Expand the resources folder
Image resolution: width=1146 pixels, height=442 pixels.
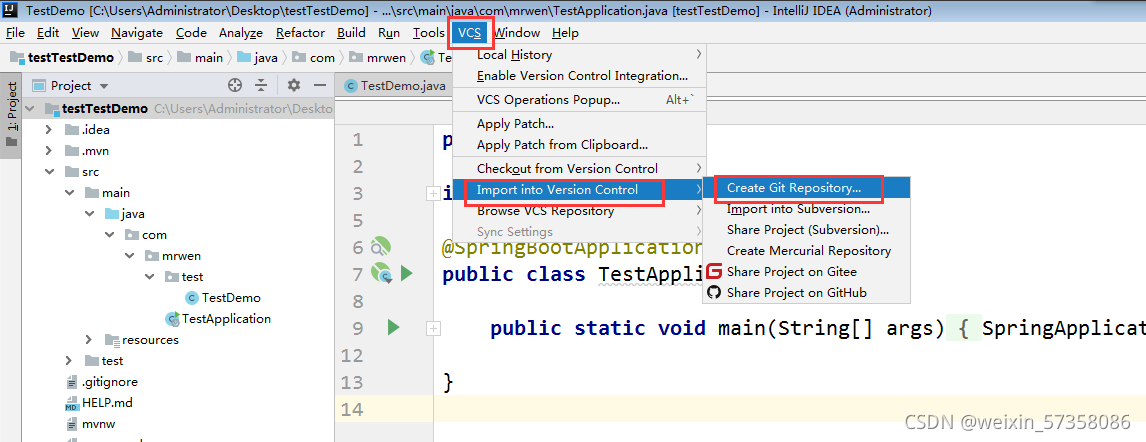coord(89,340)
